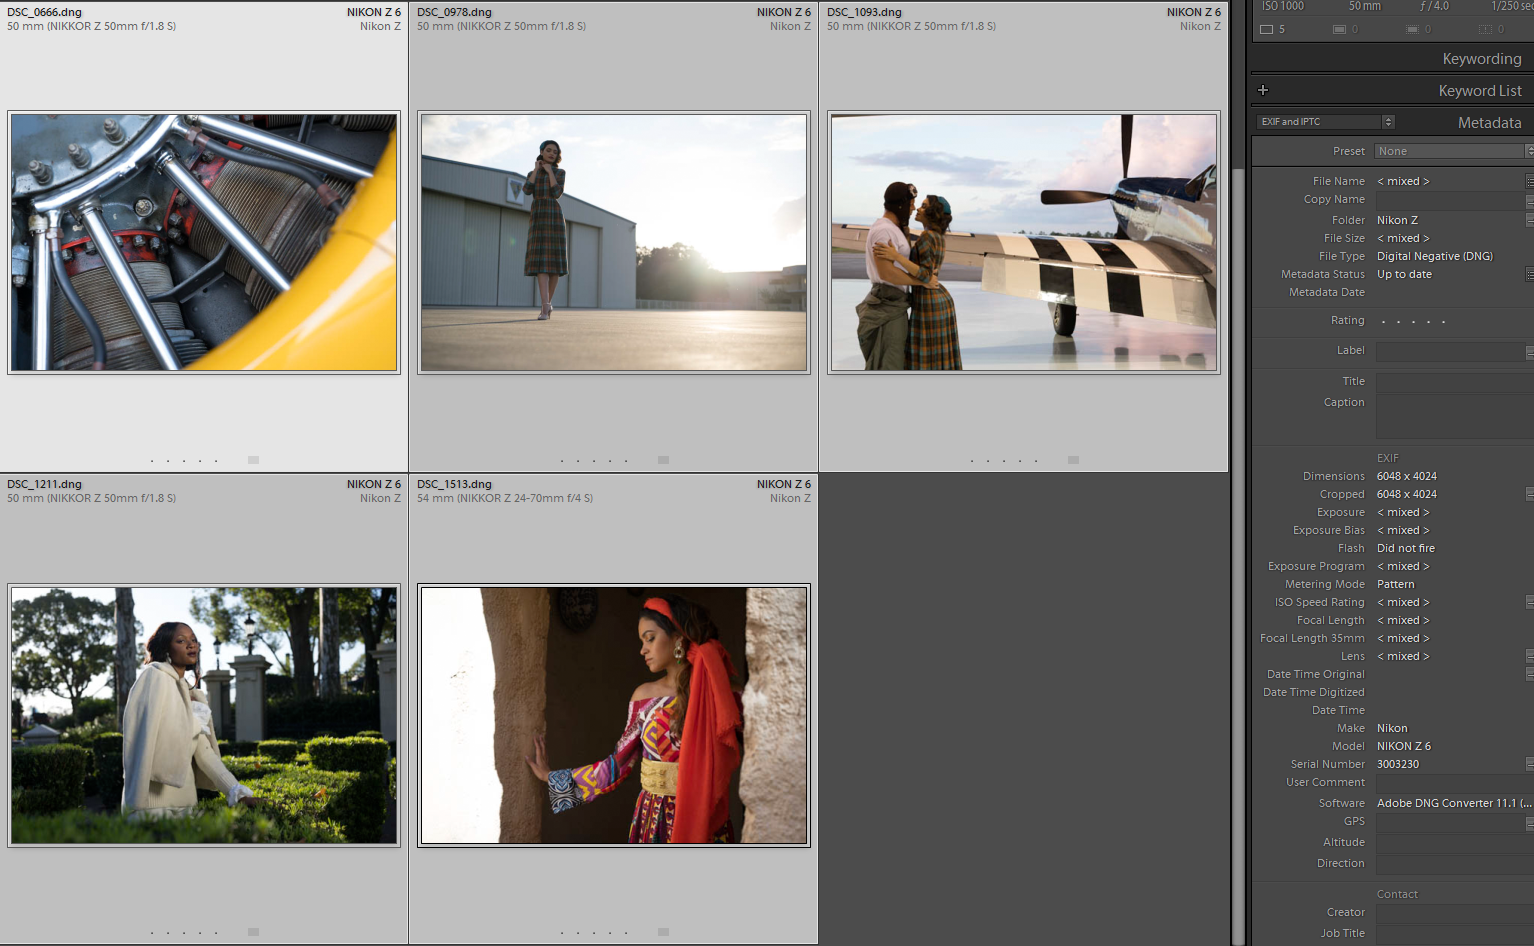Click 'Nikon' make value

coord(1392,728)
